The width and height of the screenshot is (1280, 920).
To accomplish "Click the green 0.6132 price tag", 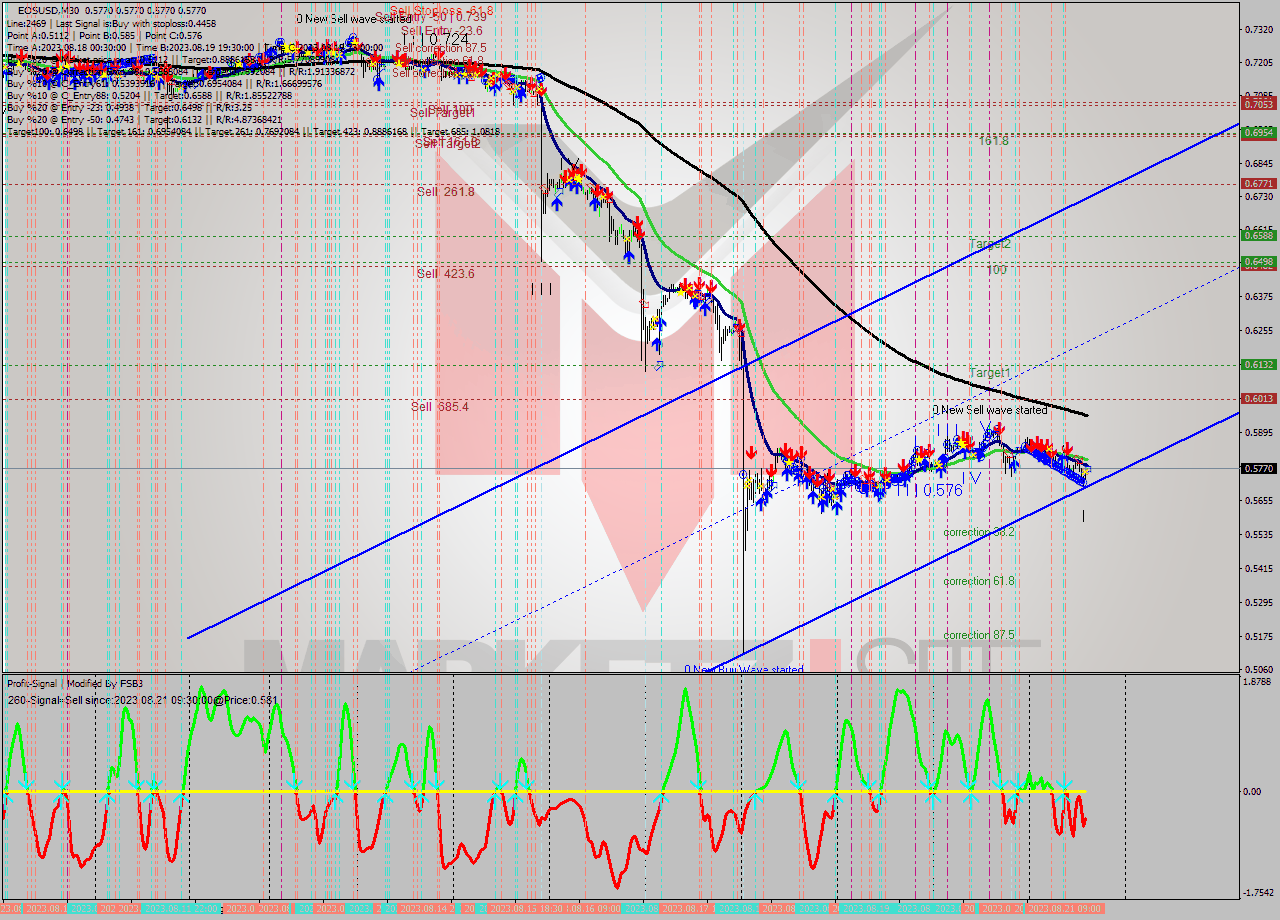I will tap(1257, 365).
